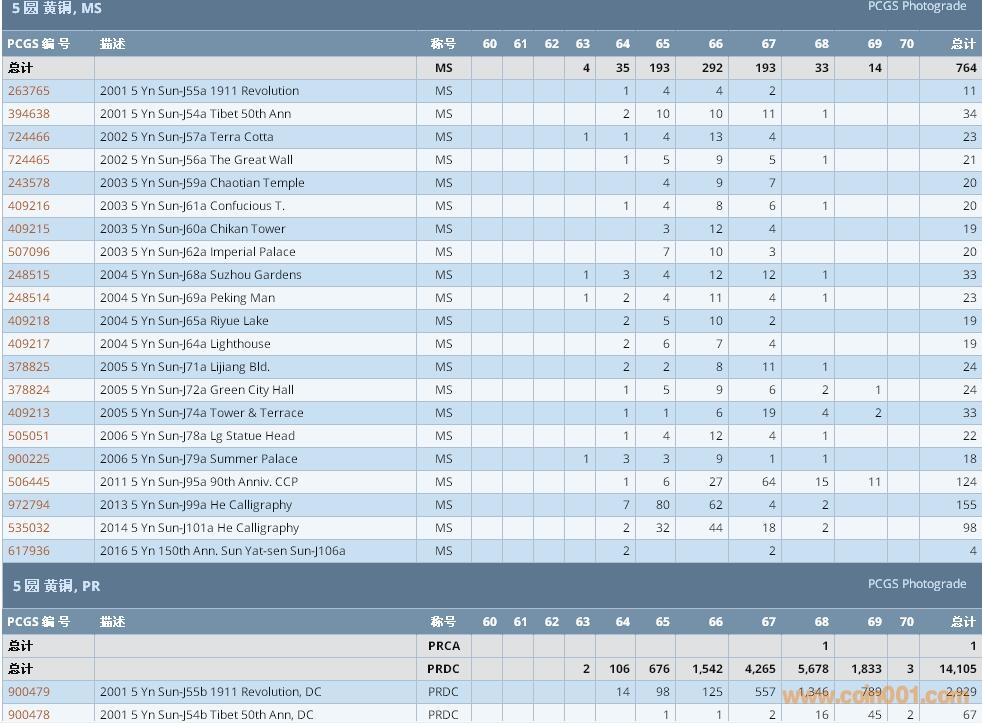Select PCGS number 409213 Tower & Terrace
This screenshot has width=982, height=723.
[x=28, y=413]
